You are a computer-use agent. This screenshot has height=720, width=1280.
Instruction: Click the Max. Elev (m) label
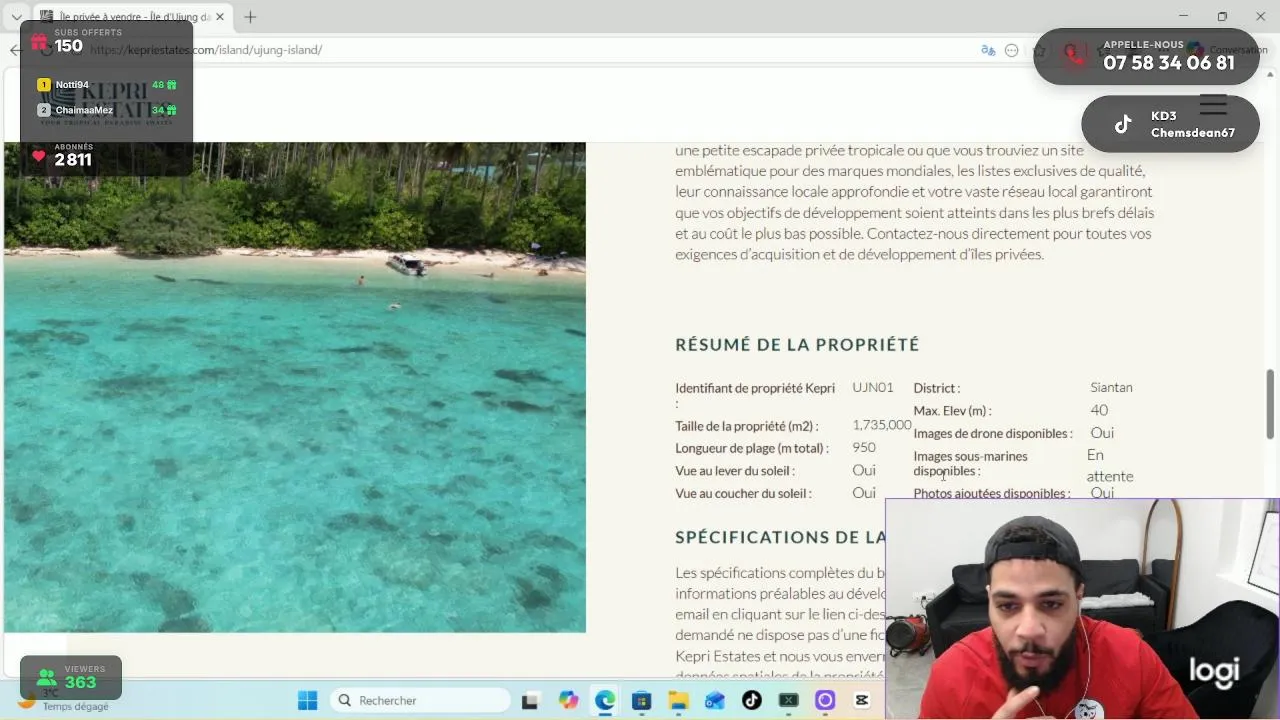click(952, 411)
